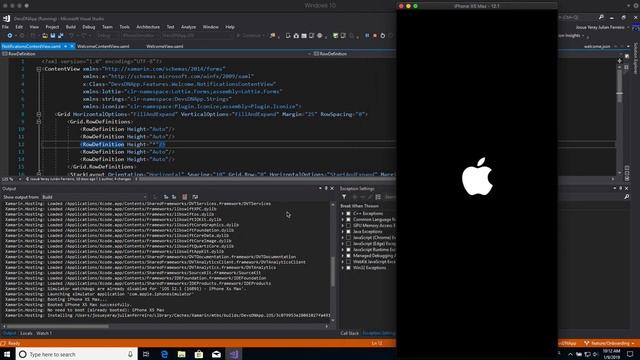Open Microsoft Edge from the taskbar
This screenshot has width=640, height=360.
(x=164, y=354)
